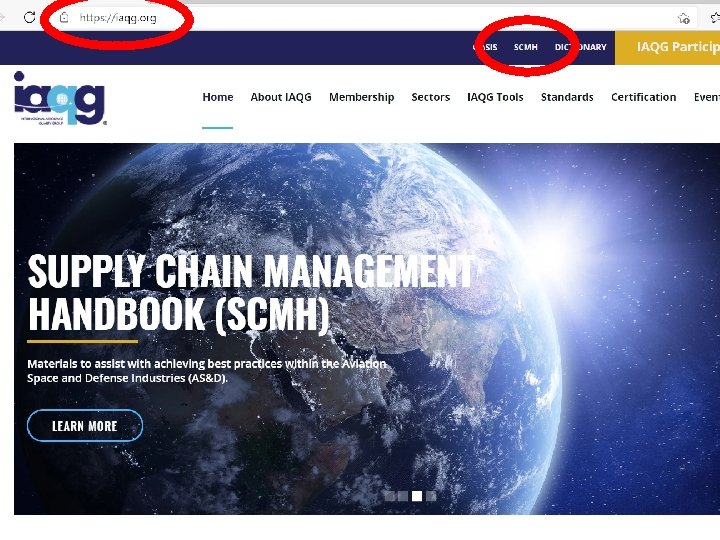Screen dimensions: 720x540
Task: Open the OASIS link in top bar
Action: coord(485,47)
